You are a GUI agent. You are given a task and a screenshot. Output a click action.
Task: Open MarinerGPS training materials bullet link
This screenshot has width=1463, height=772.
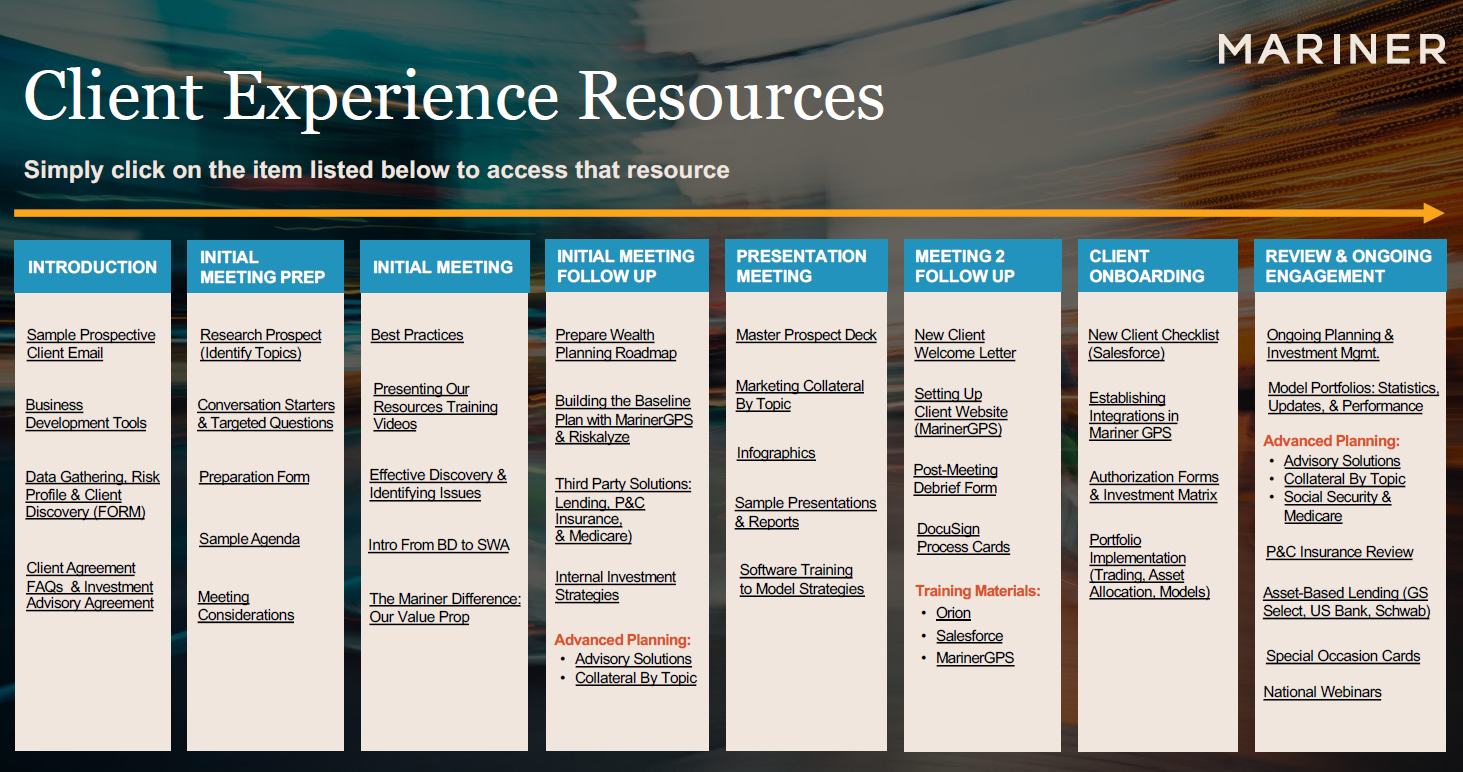click(975, 658)
